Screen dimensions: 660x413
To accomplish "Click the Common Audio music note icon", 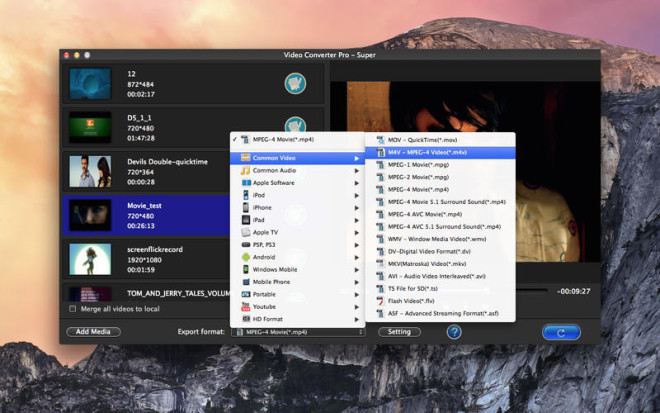I will [x=245, y=171].
